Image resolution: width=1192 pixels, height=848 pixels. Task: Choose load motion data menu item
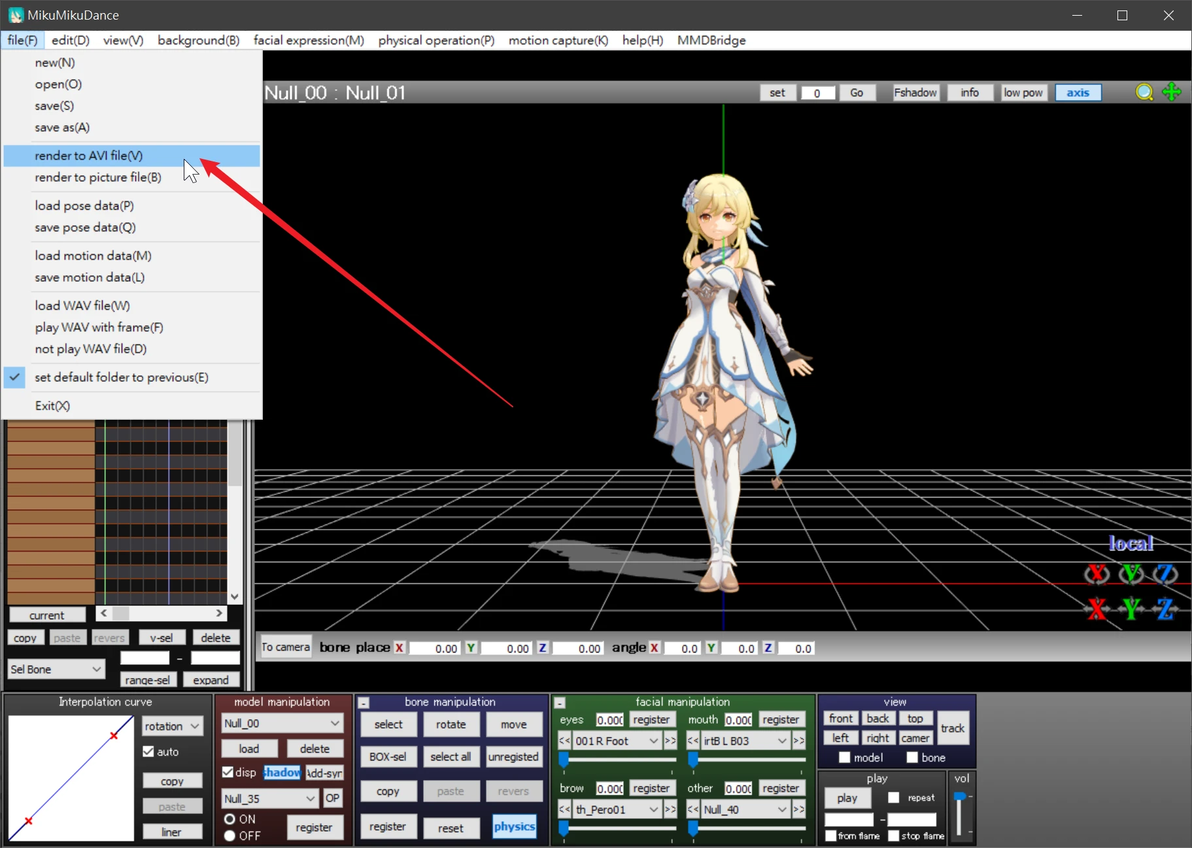(x=132, y=256)
